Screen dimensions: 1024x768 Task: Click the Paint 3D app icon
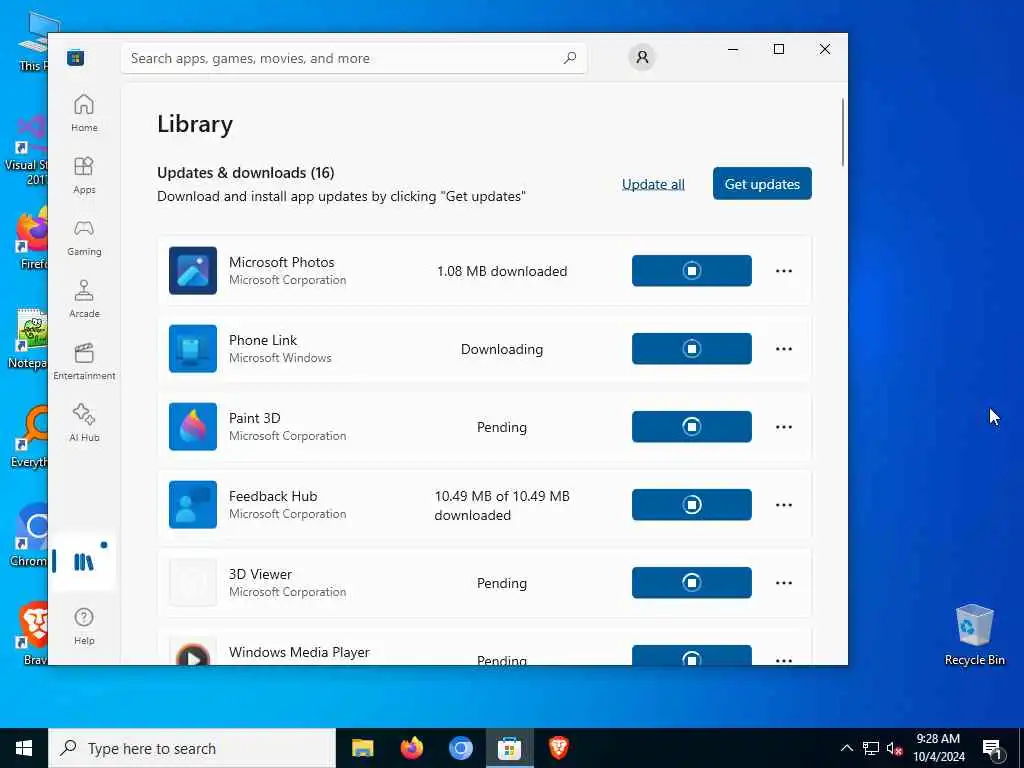click(x=193, y=426)
